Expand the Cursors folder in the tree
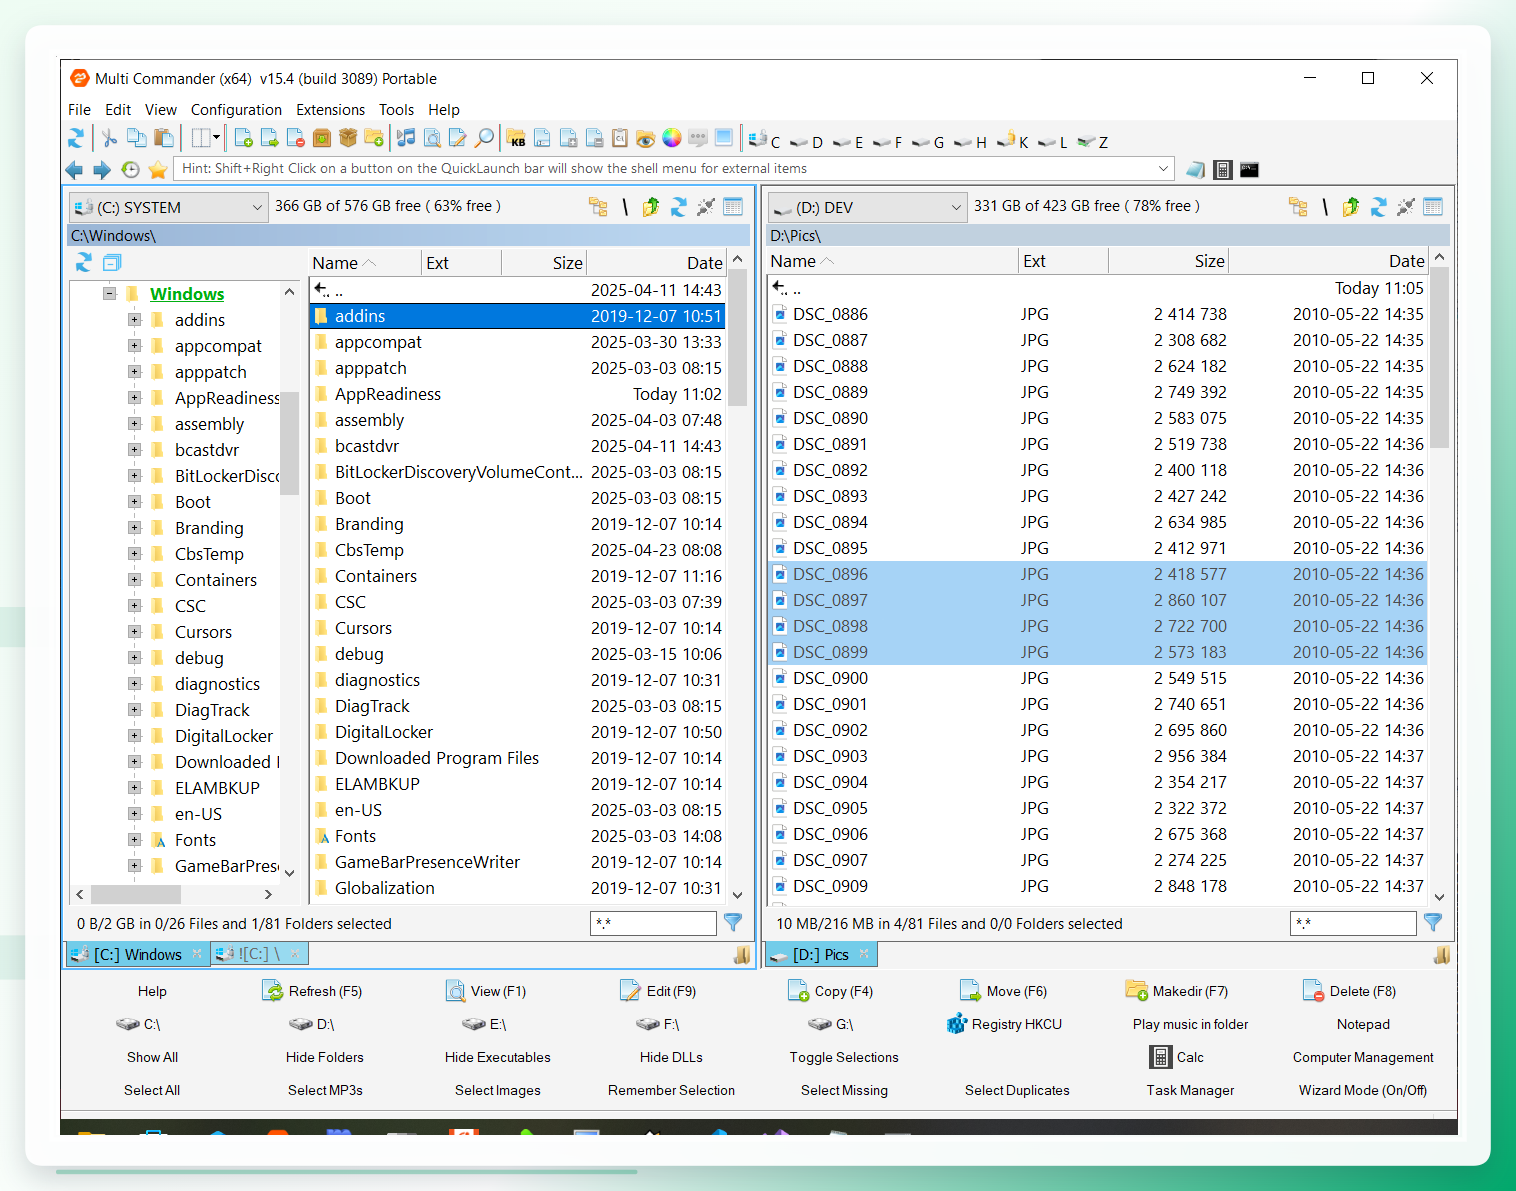This screenshot has width=1516, height=1191. 134,632
